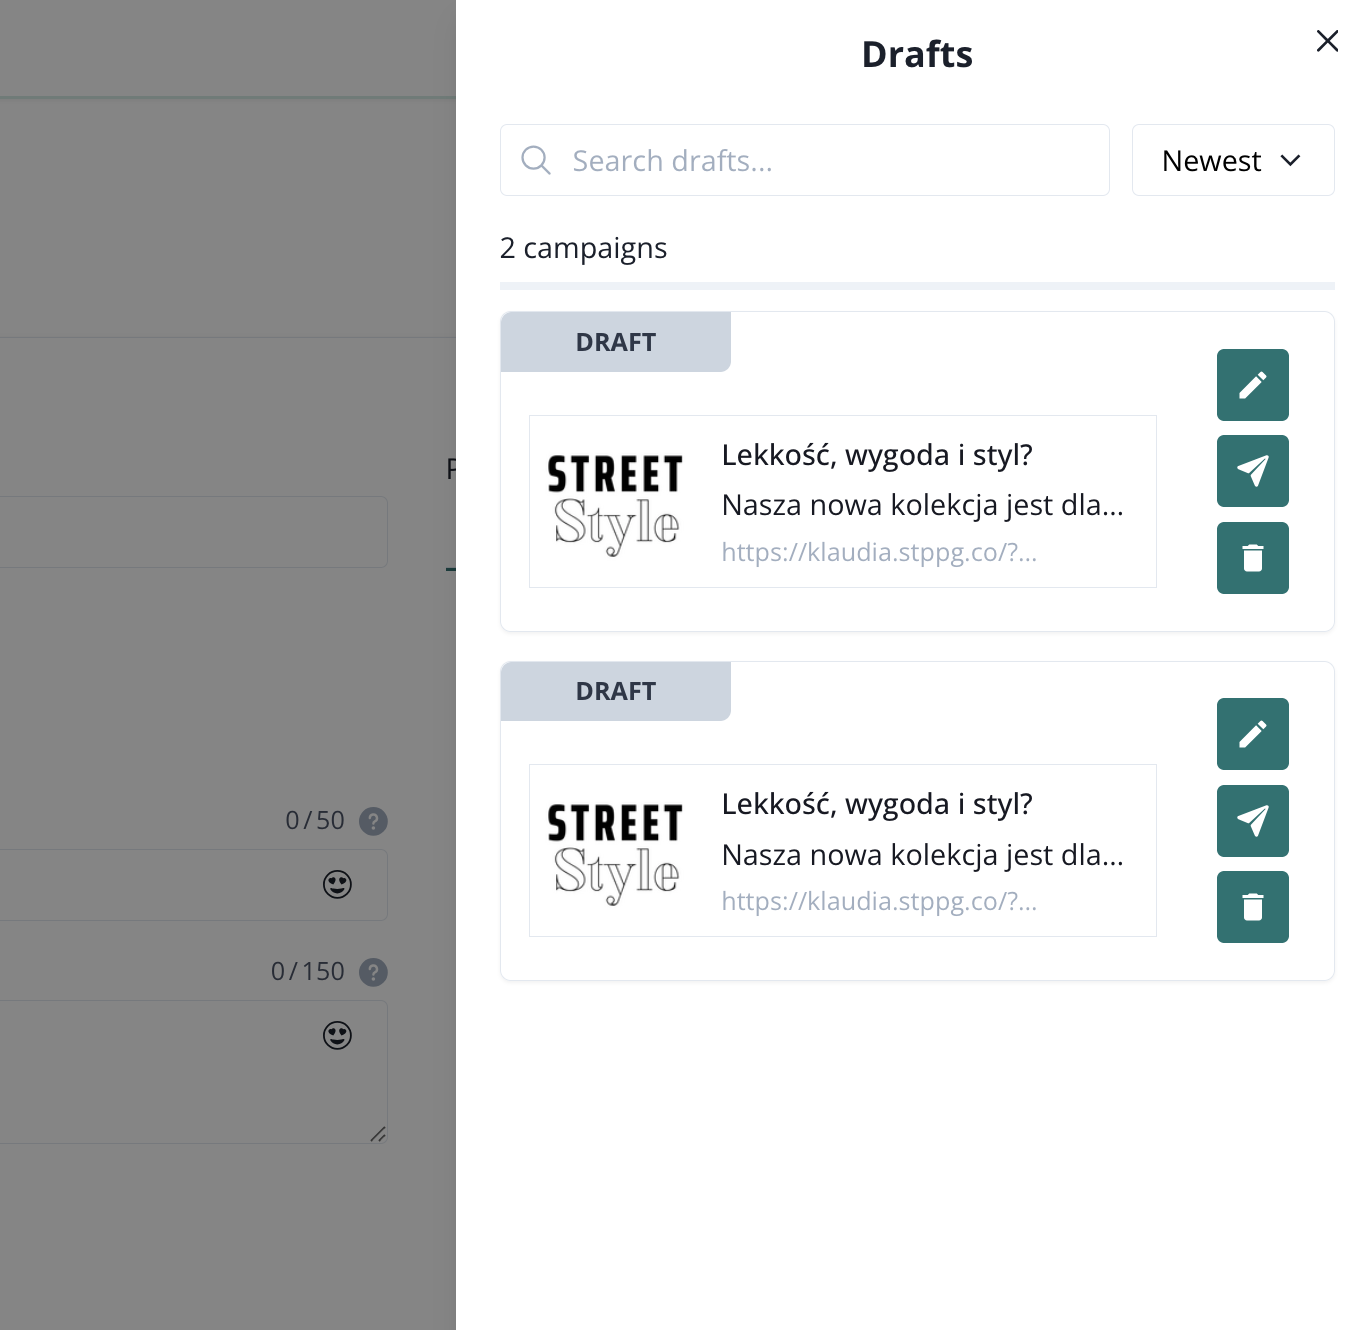Close the Drafts panel
Image resolution: width=1362 pixels, height=1330 pixels.
pyautogui.click(x=1327, y=41)
